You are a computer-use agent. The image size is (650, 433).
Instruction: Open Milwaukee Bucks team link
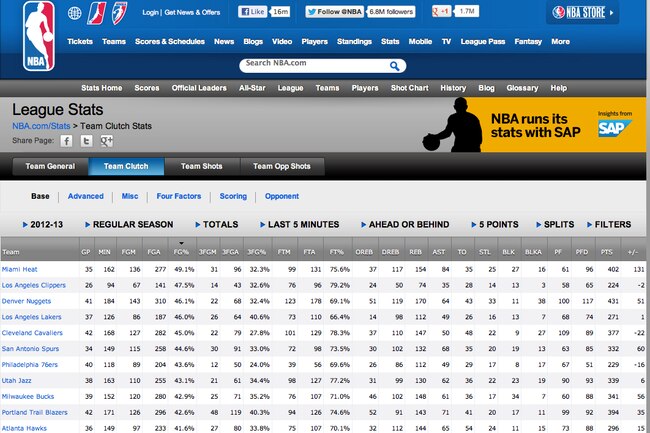28,397
